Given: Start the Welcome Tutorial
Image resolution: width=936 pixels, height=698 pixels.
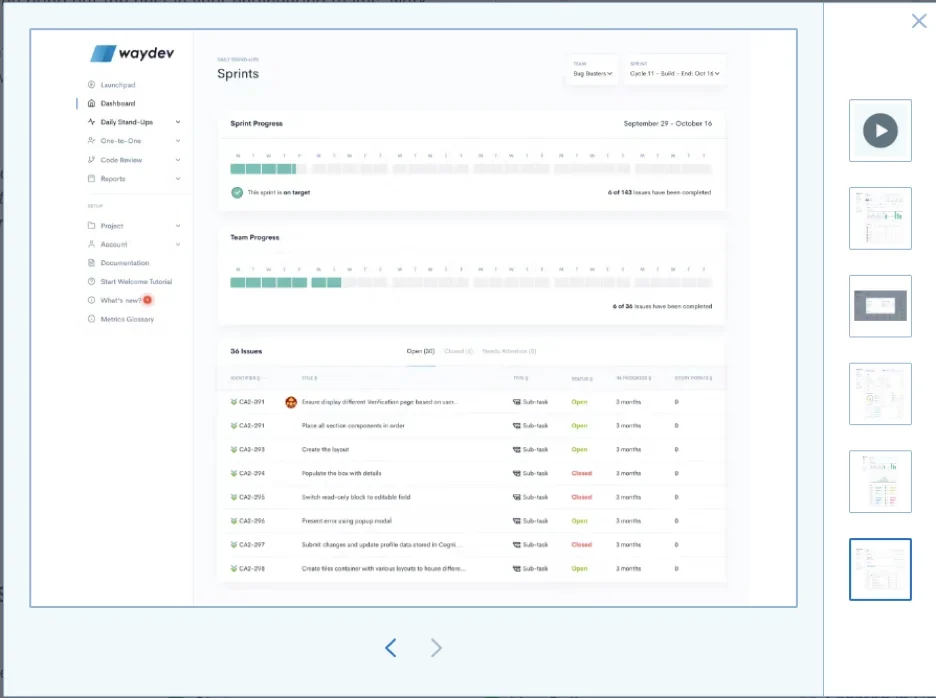Looking at the screenshot, I should click(136, 281).
